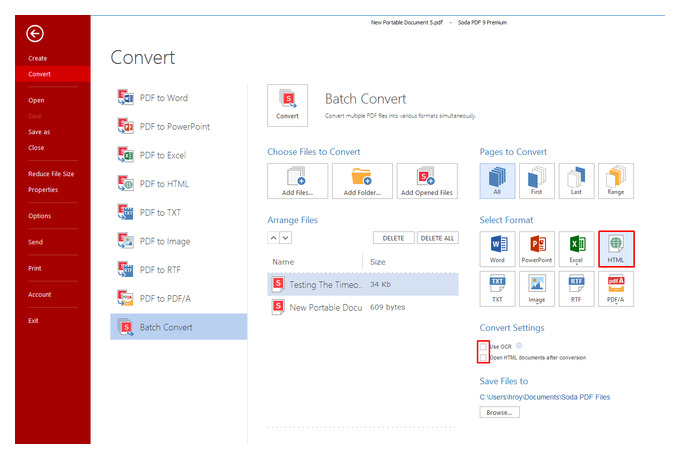Open Account from the sidebar
Image resolution: width=680 pixels, height=459 pixels.
[x=39, y=295]
